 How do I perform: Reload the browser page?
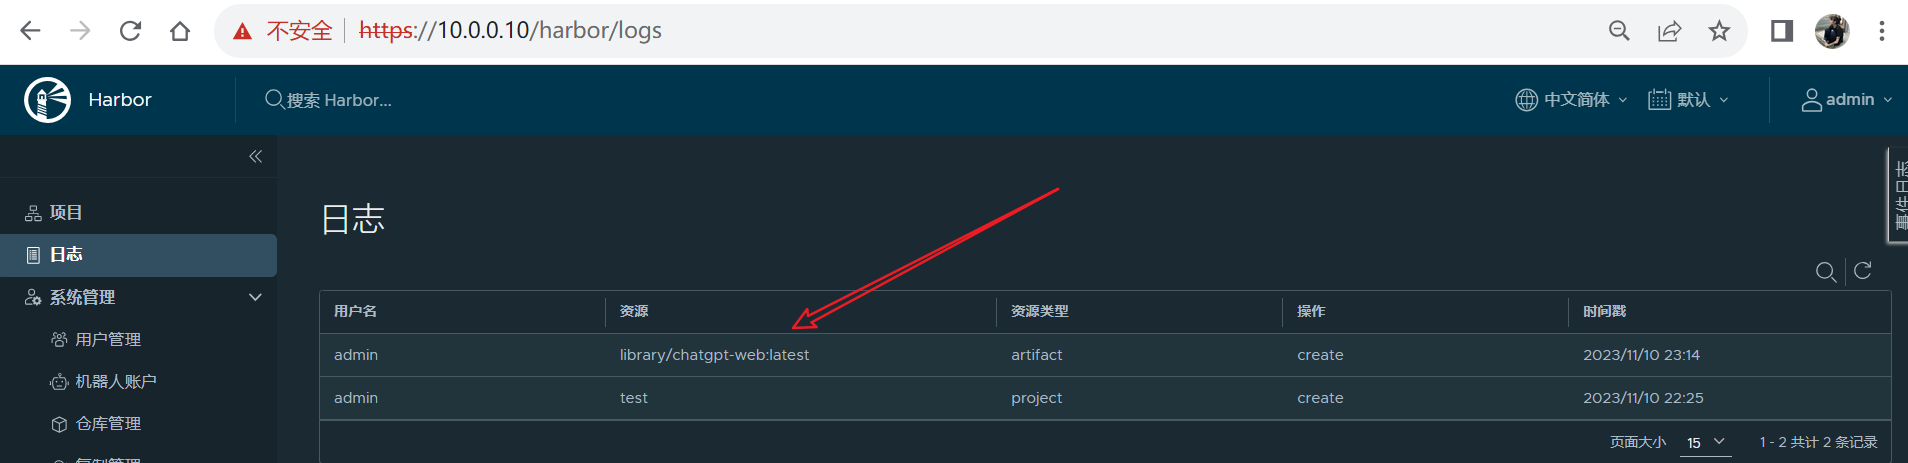tap(130, 31)
